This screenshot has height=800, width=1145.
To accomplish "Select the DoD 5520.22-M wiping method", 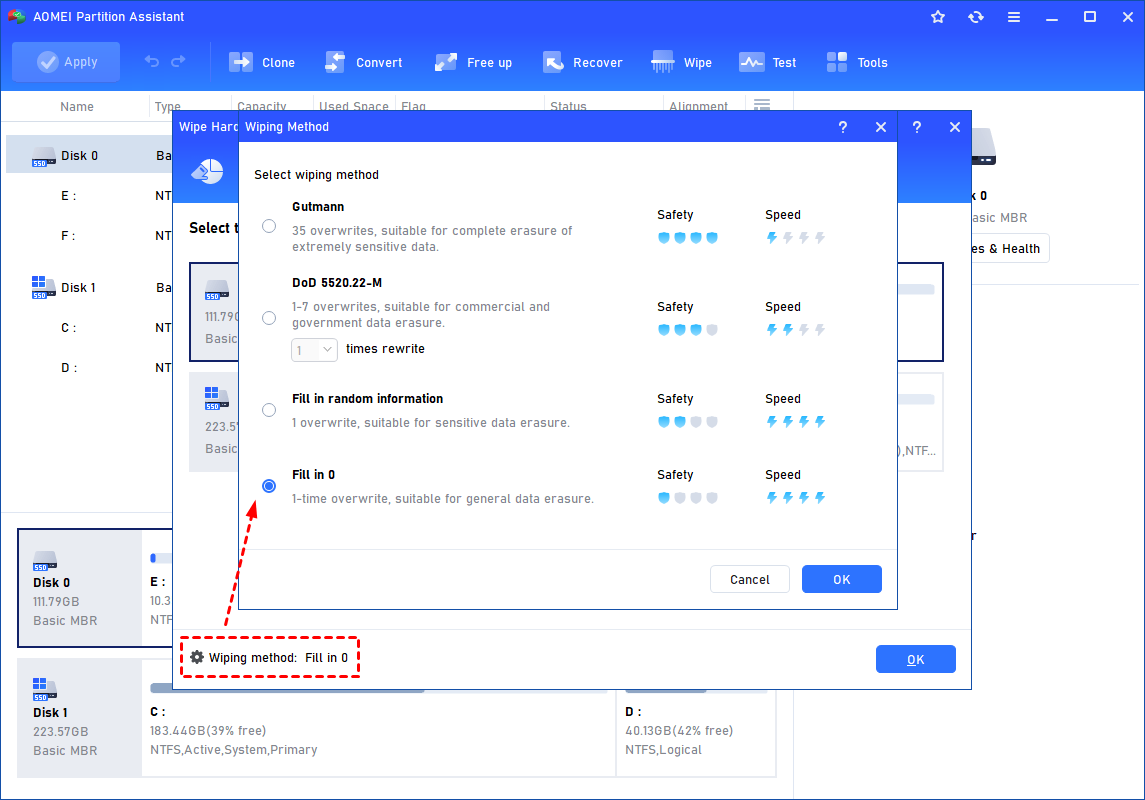I will (269, 318).
